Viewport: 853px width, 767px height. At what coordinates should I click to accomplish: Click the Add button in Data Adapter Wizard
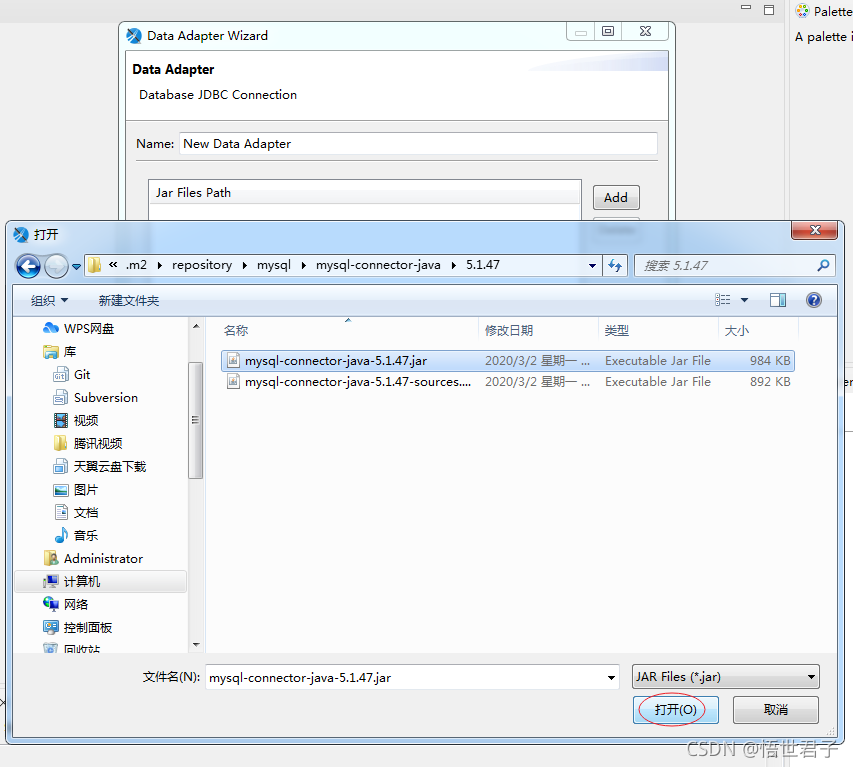616,197
